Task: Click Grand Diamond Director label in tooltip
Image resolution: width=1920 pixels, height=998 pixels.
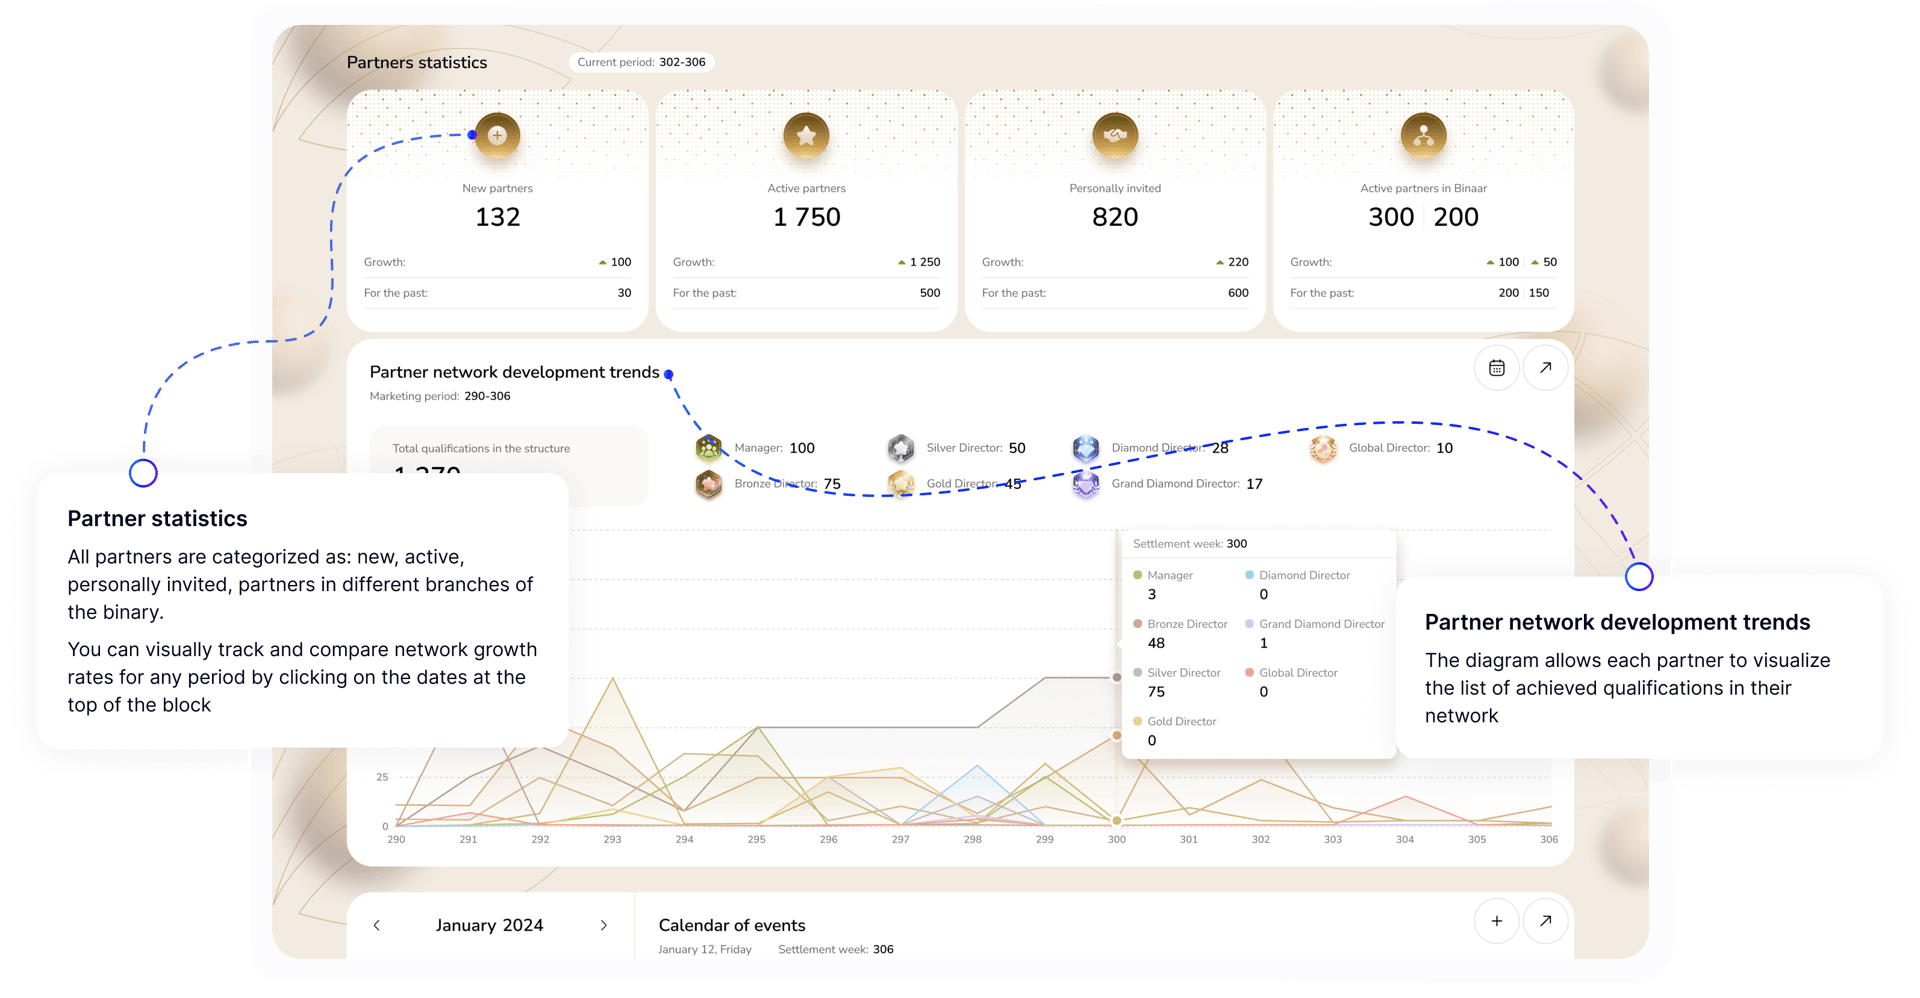Action: (1322, 624)
